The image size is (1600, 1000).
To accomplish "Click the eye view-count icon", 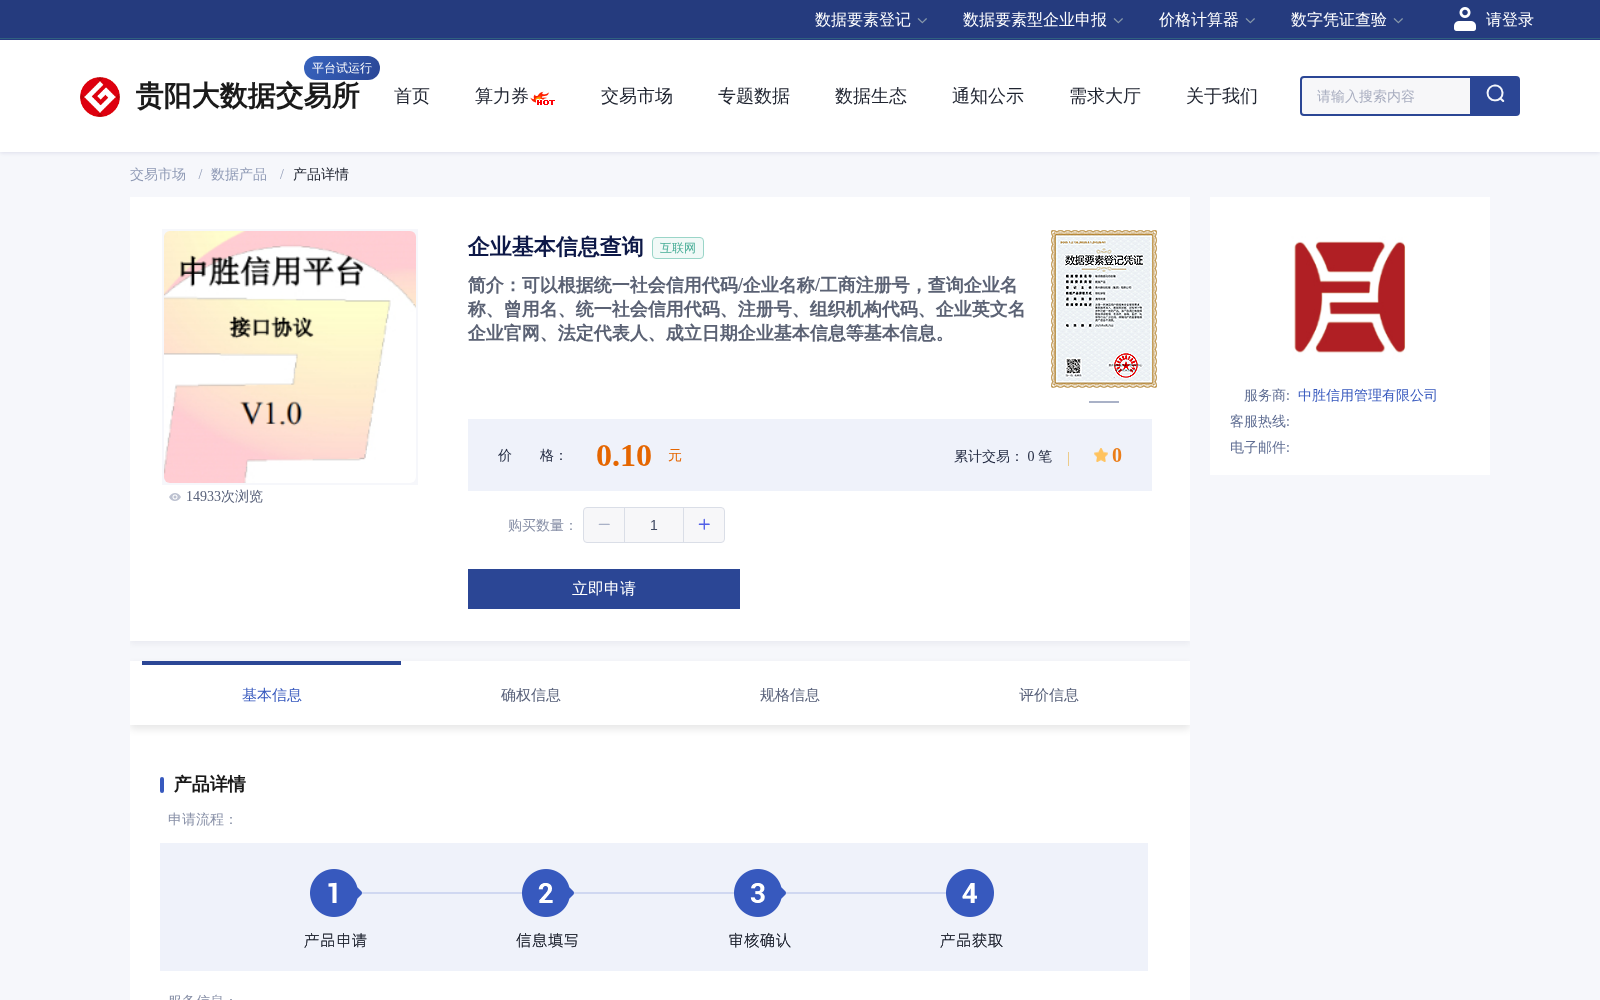I will 175,497.
